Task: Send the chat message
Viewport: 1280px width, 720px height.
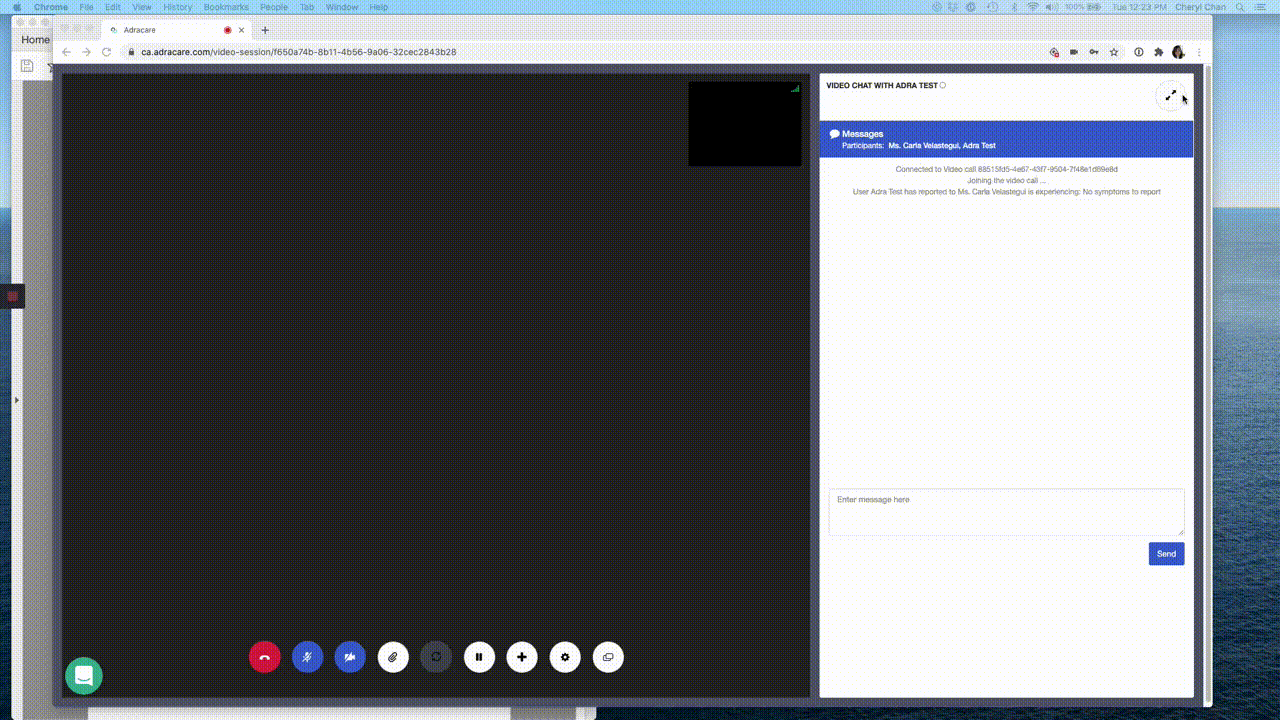Action: tap(1166, 554)
